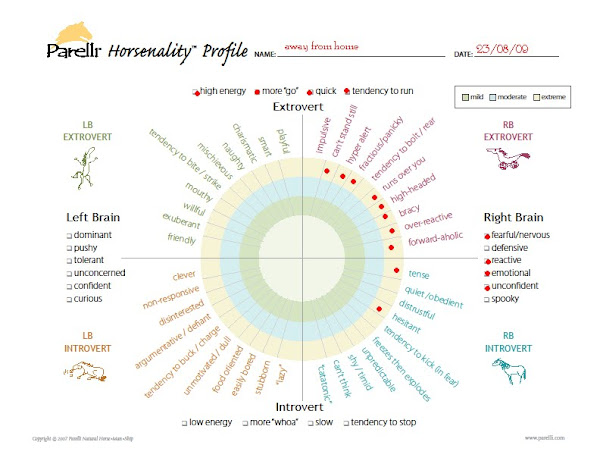Click the red dot near 'distrustful'
The width and height of the screenshot is (600, 464).
coord(379,309)
